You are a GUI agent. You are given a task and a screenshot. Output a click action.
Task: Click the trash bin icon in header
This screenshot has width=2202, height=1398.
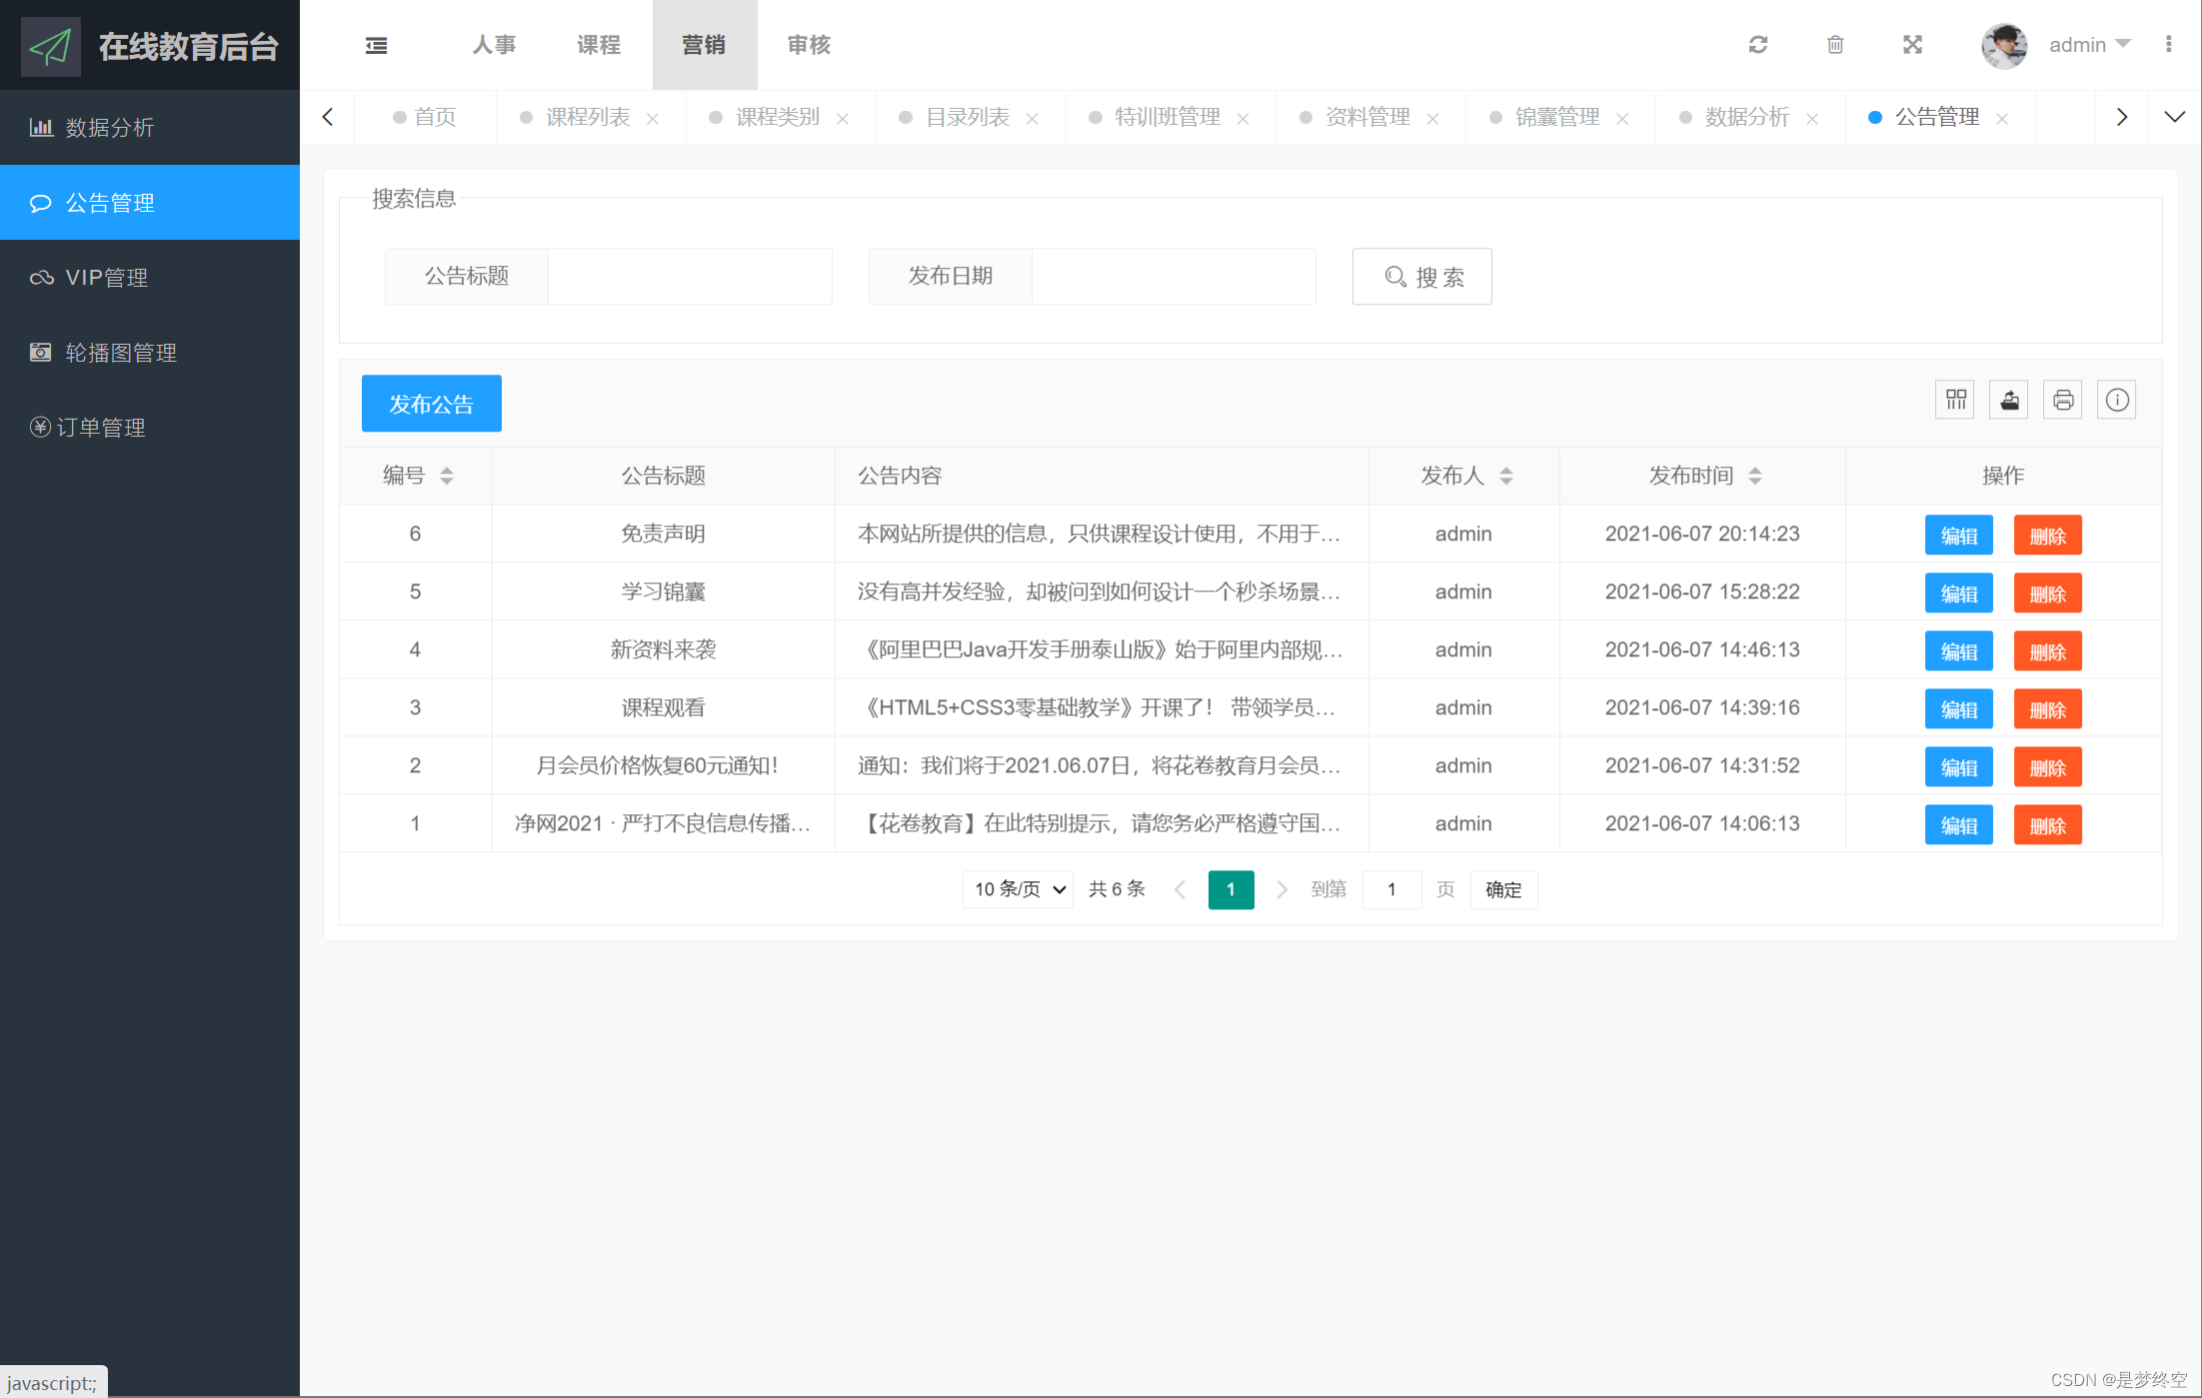point(1835,44)
